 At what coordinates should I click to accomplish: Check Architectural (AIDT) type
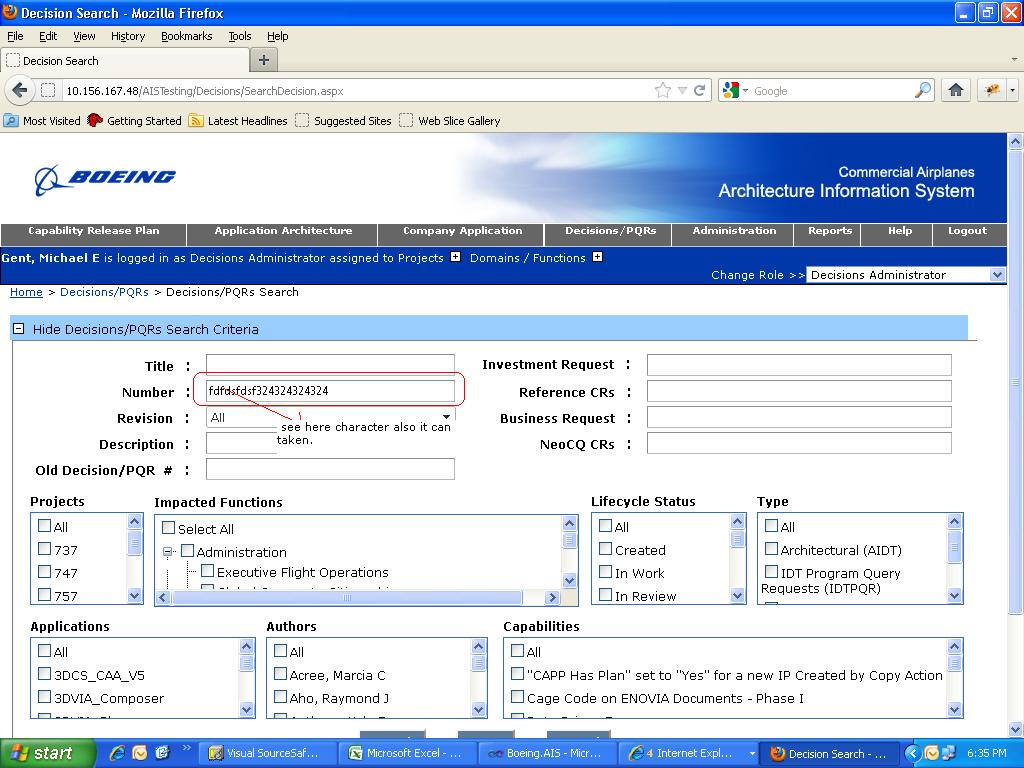tap(771, 549)
